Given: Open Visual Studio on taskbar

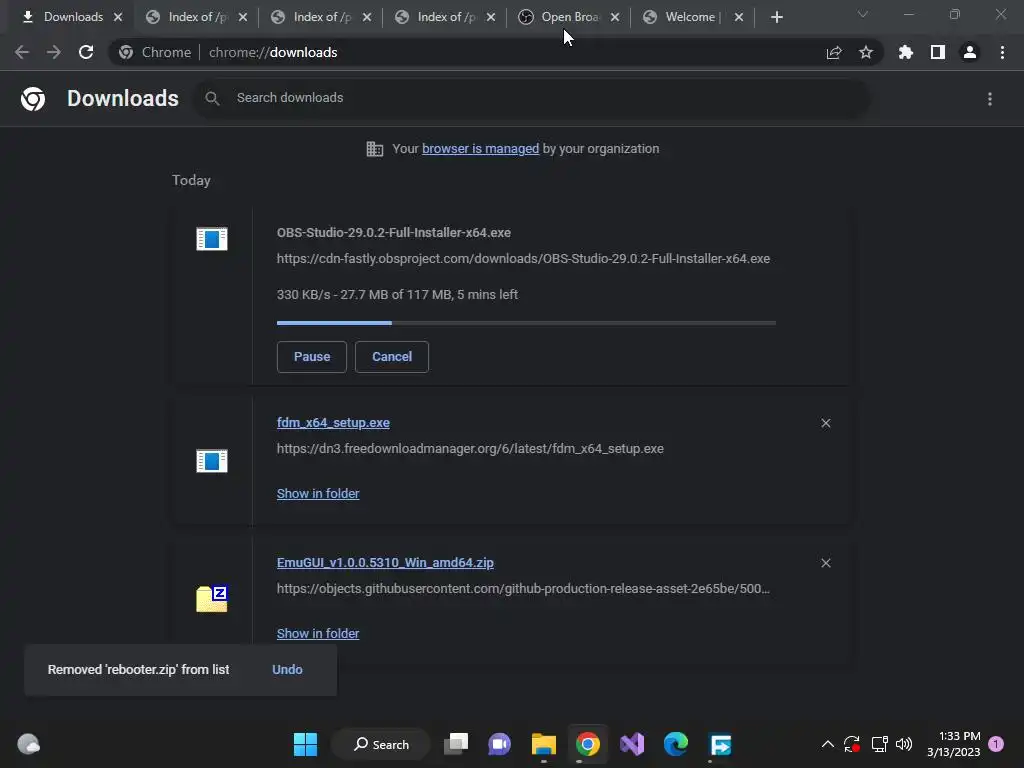Looking at the screenshot, I should pyautogui.click(x=632, y=744).
